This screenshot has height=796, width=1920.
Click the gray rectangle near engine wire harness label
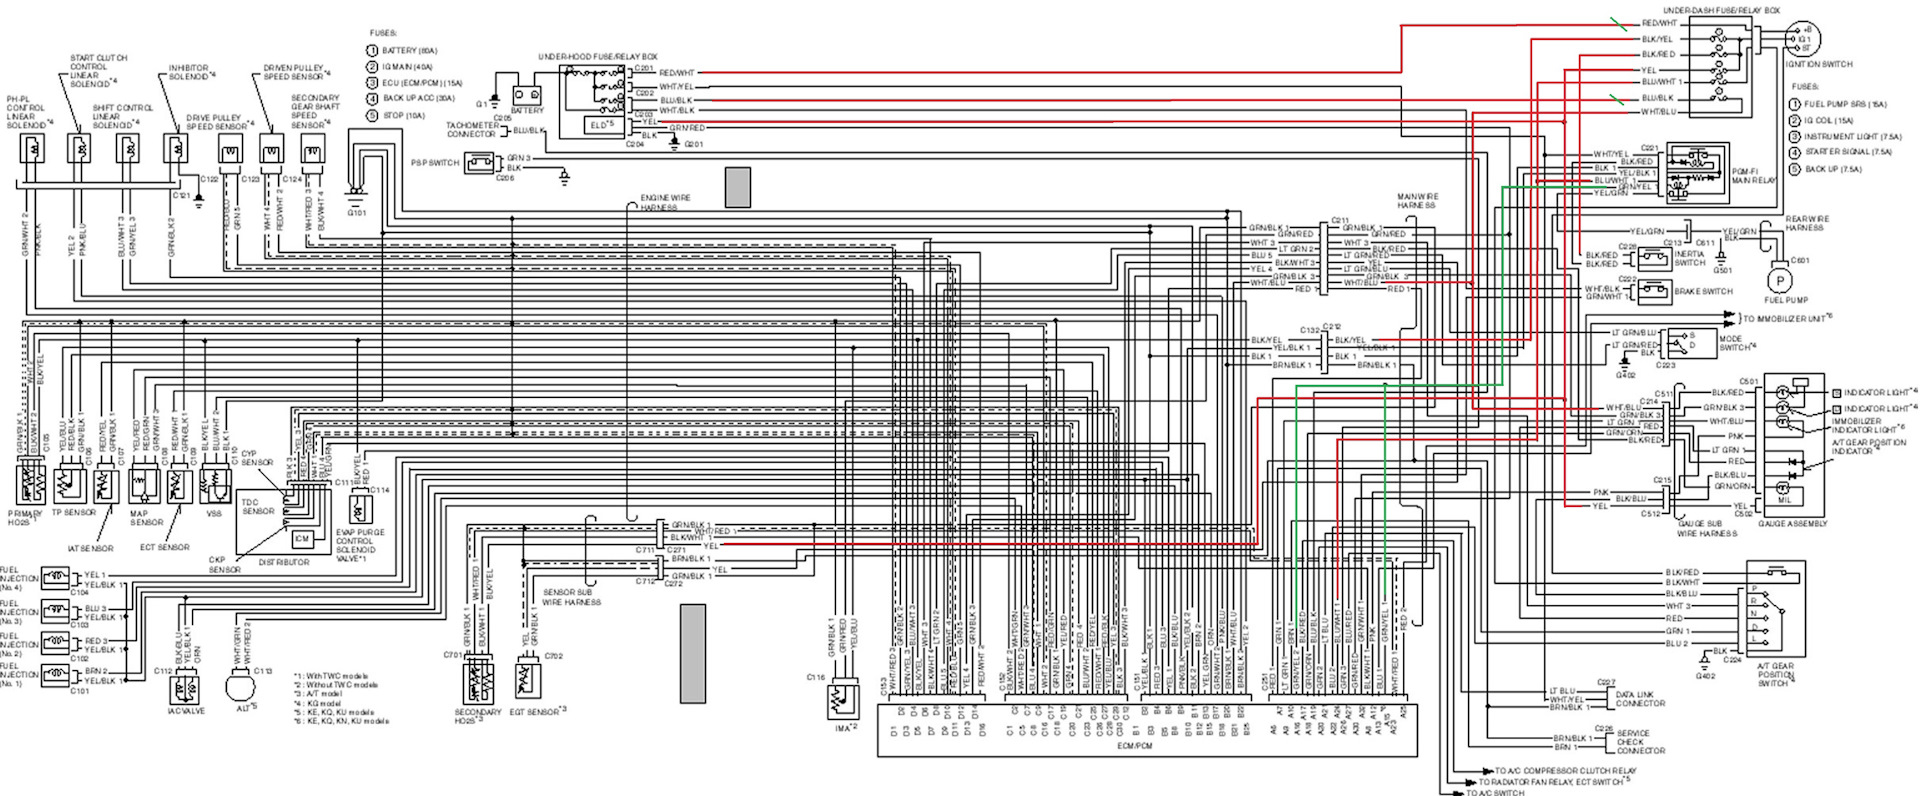pos(738,187)
